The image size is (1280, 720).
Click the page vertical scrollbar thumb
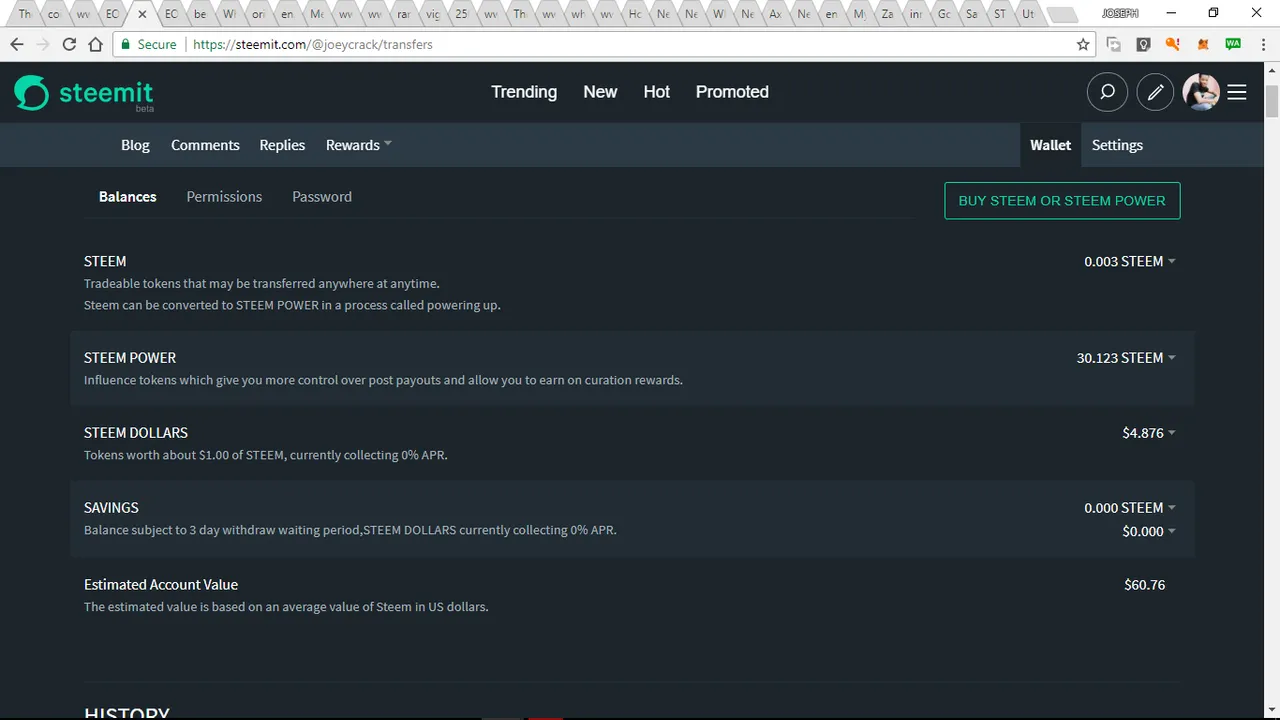click(1272, 101)
